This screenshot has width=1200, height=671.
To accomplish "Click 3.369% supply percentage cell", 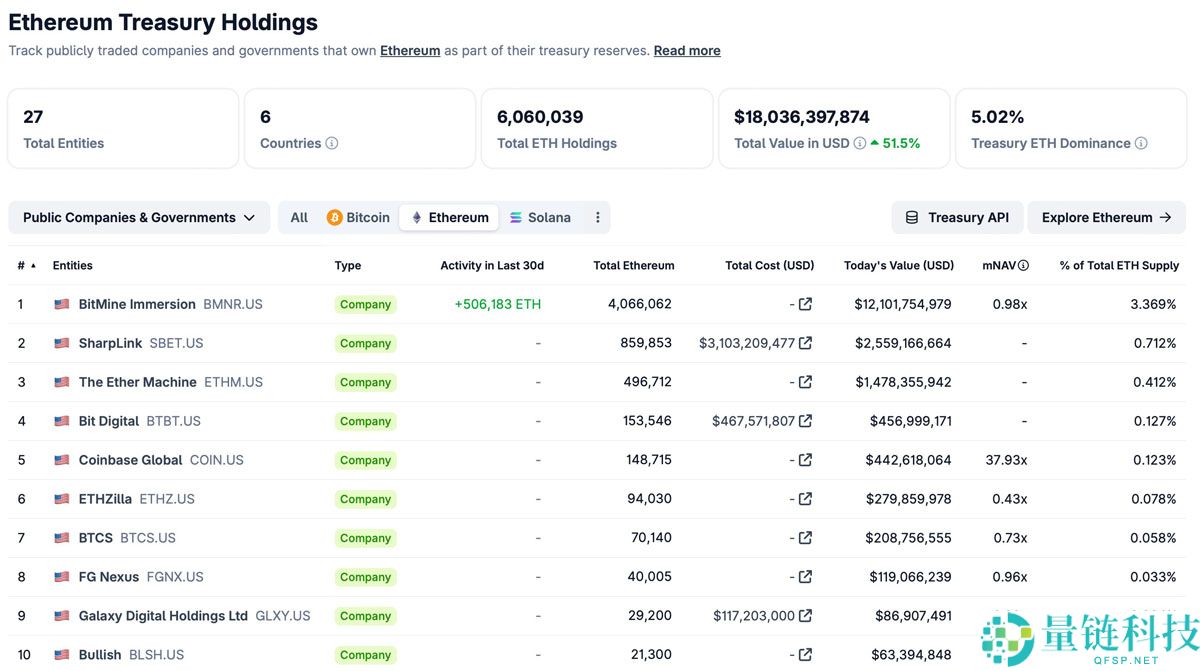I will tap(1154, 304).
